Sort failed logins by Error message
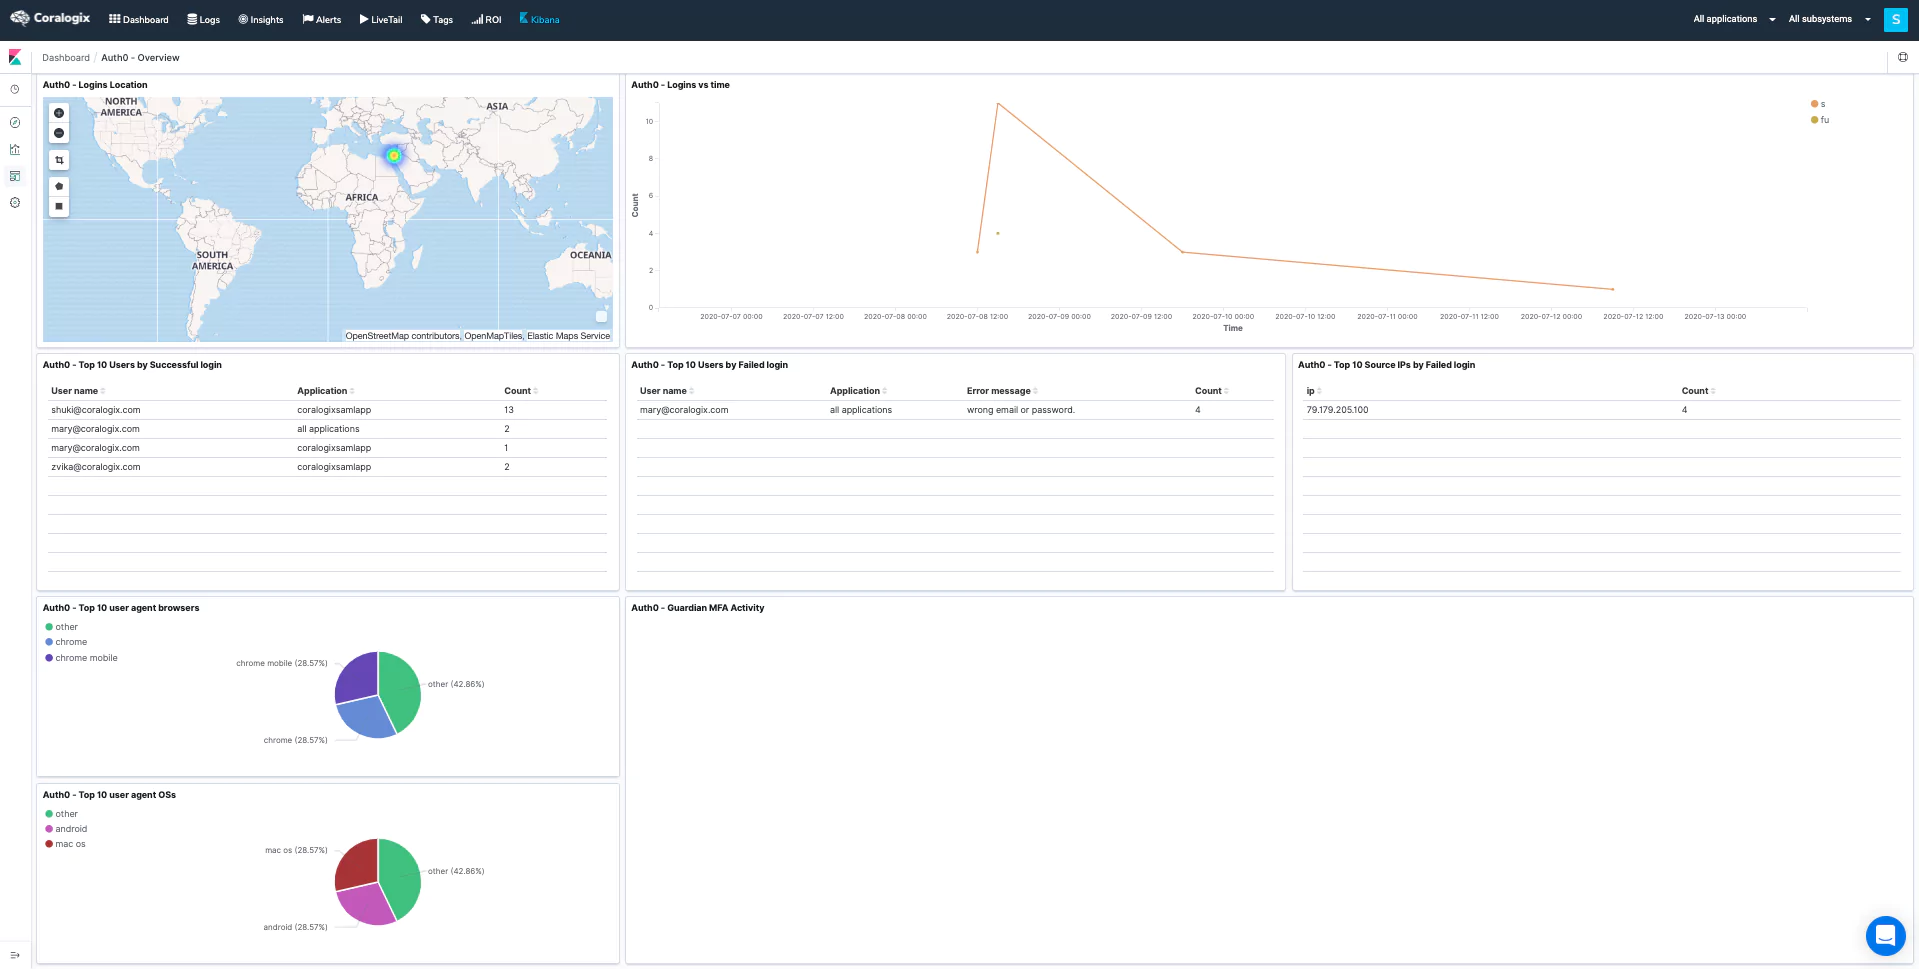 tap(1002, 391)
